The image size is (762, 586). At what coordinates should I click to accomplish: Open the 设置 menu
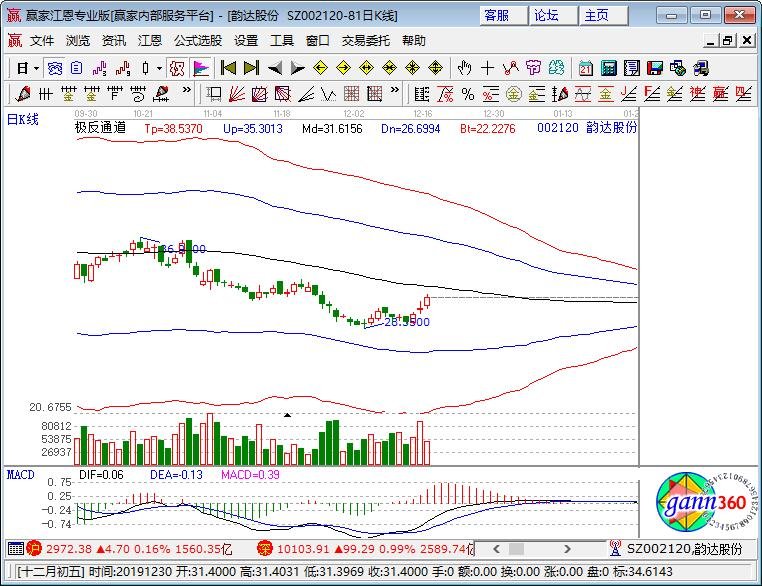click(246, 41)
